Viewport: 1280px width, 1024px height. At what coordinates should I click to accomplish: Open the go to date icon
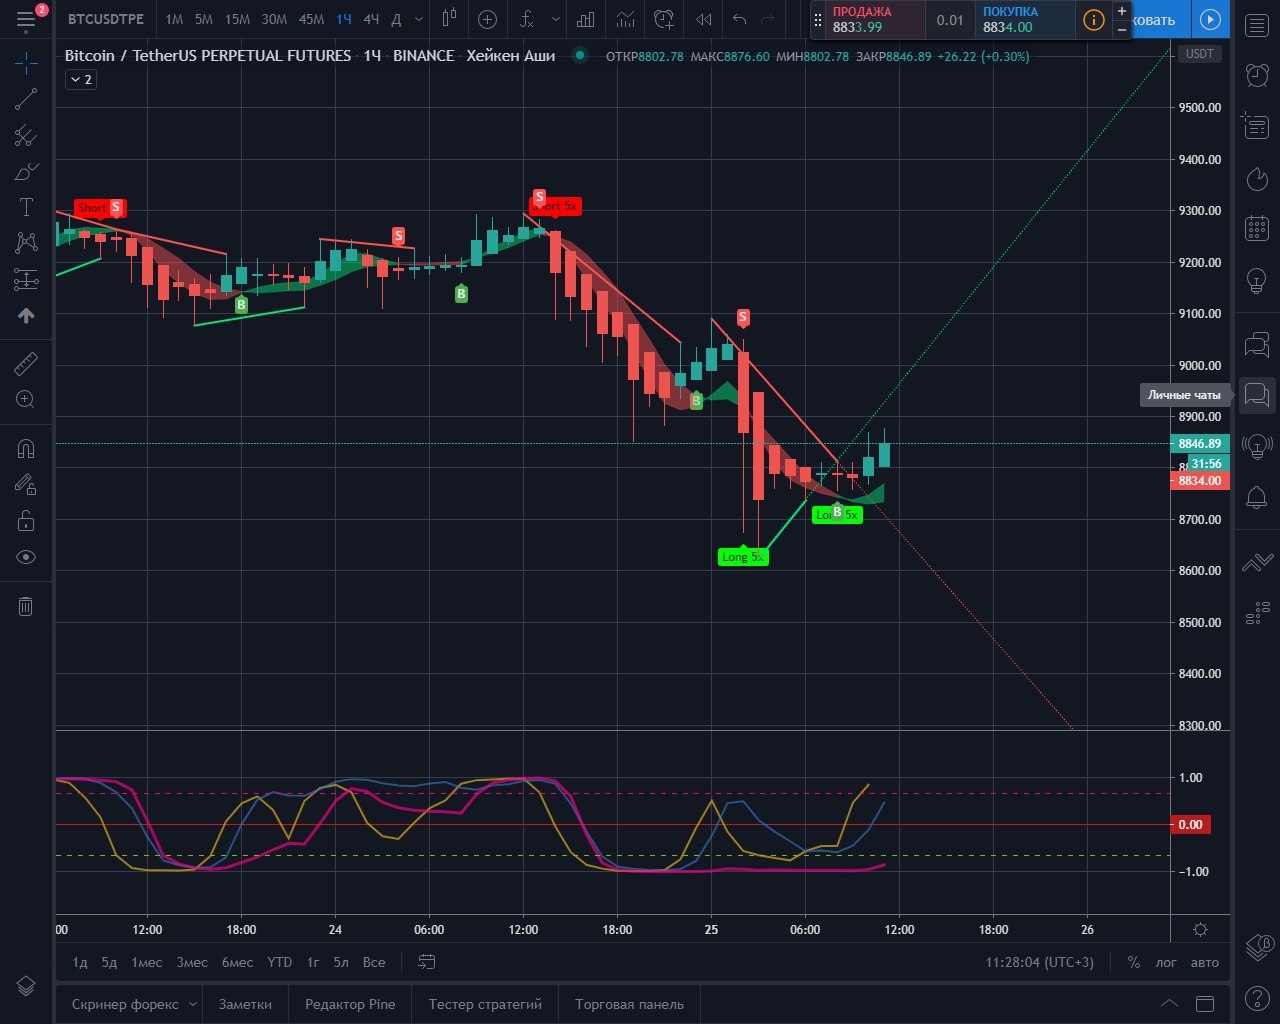[x=427, y=962]
